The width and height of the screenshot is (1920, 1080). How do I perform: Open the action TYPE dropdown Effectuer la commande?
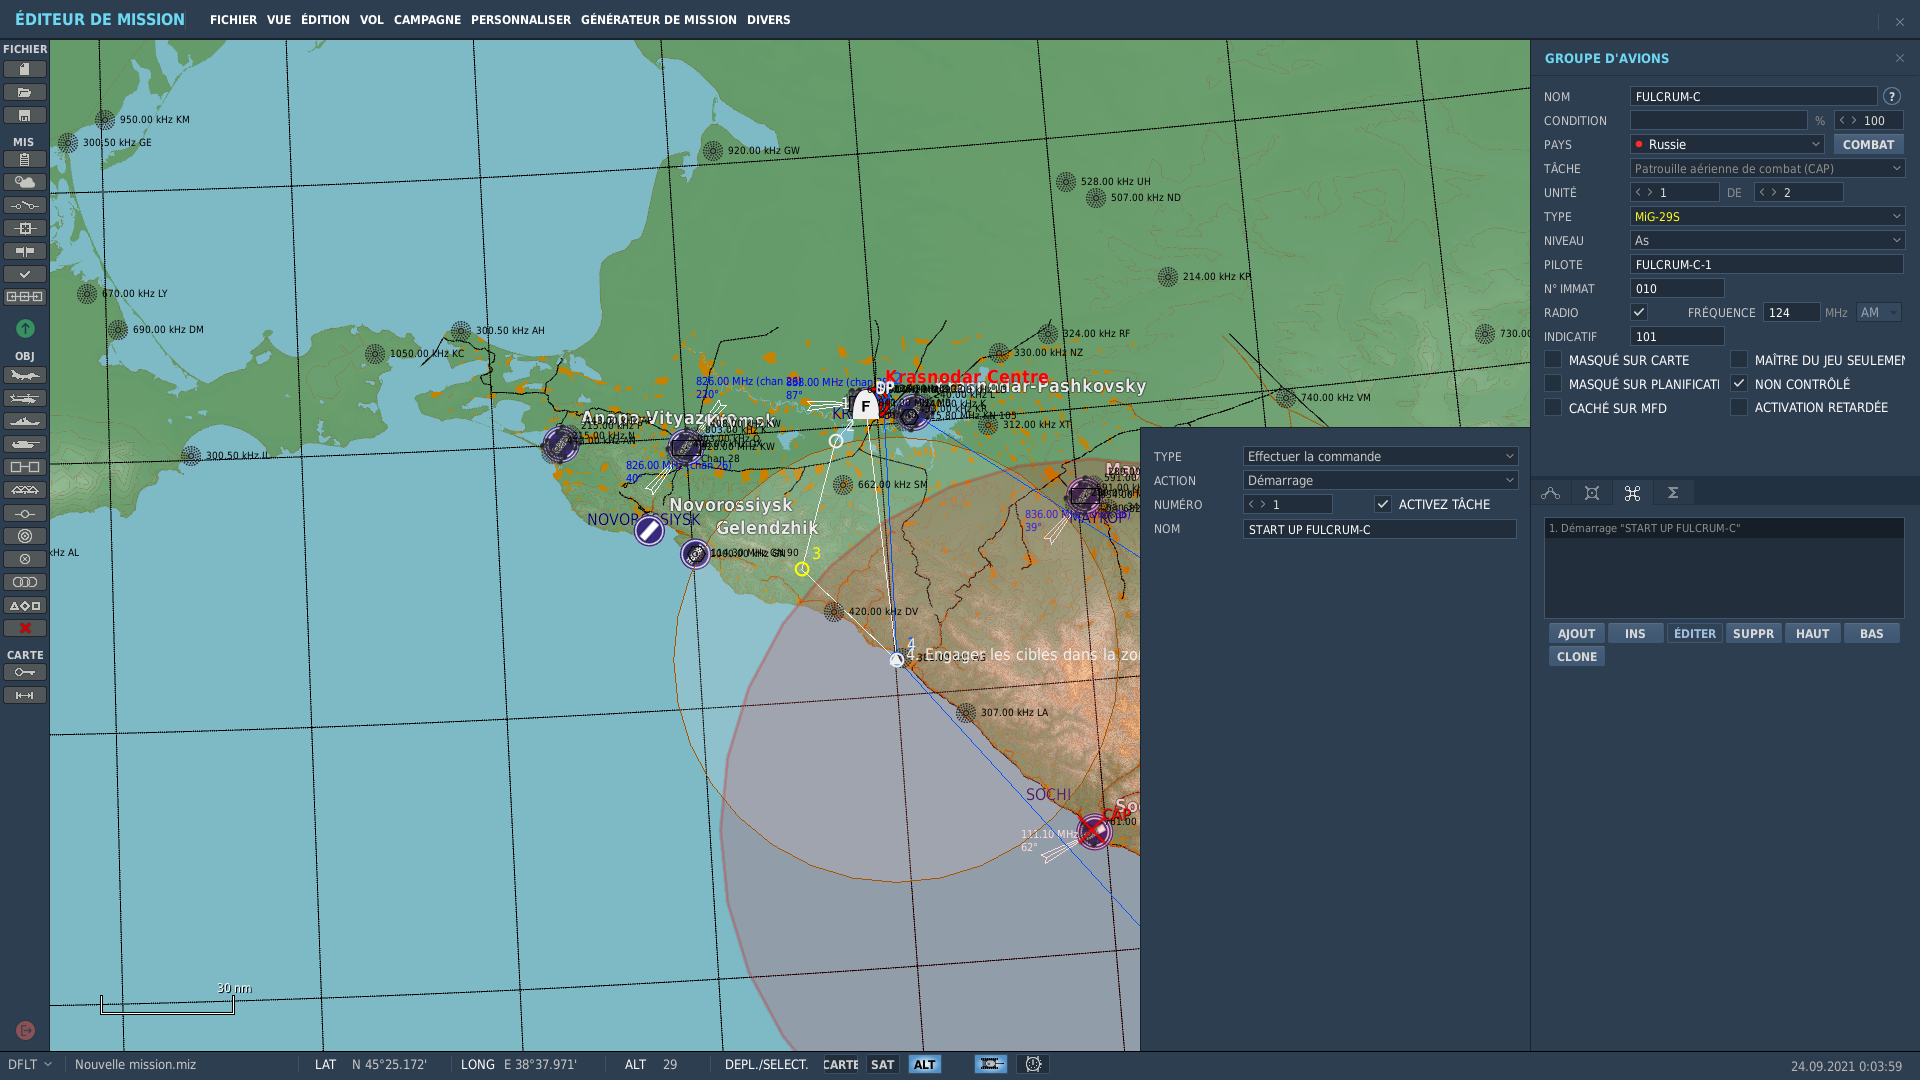1381,456
